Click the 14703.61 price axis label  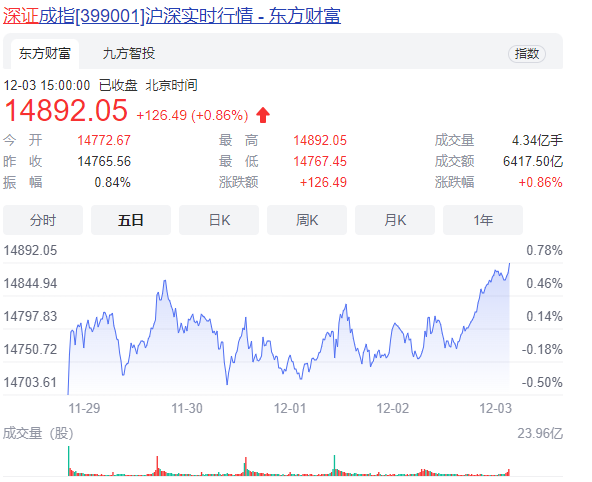click(x=30, y=382)
